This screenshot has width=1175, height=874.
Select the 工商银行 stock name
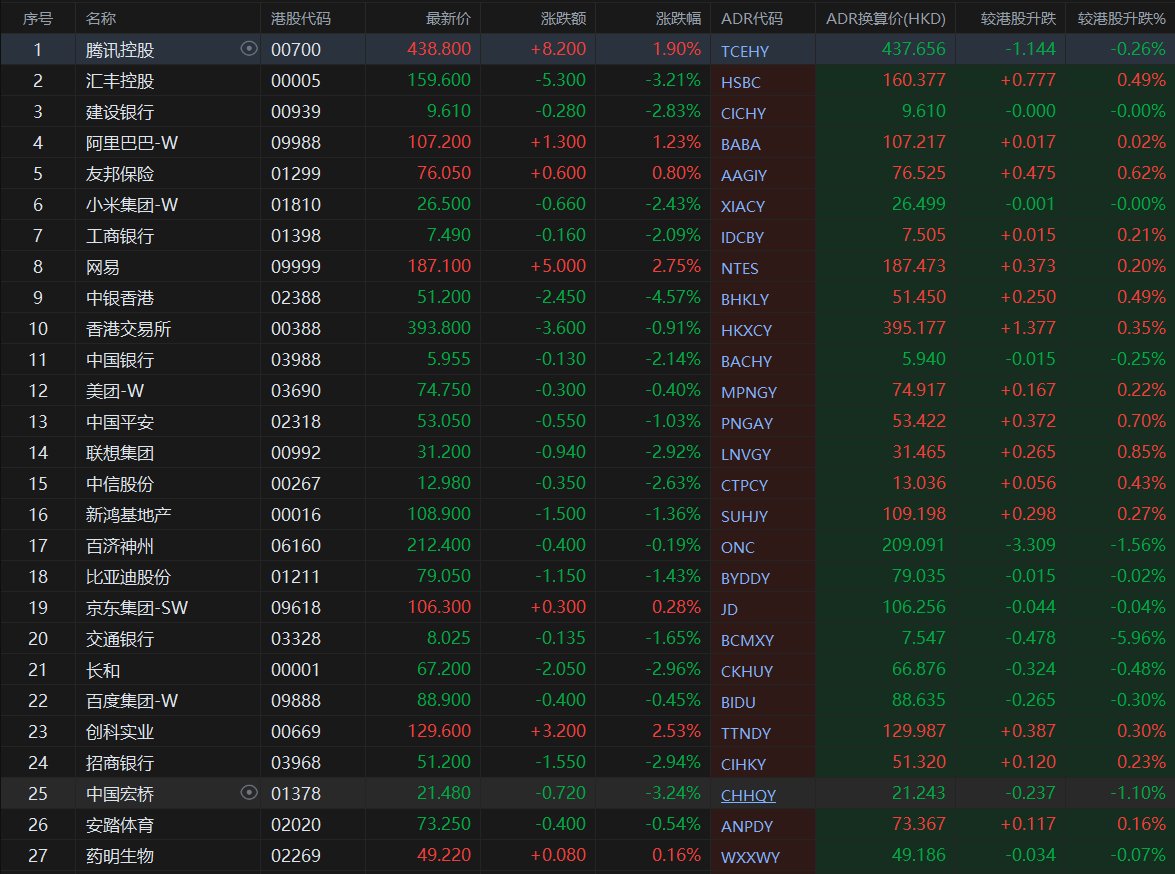click(120, 236)
